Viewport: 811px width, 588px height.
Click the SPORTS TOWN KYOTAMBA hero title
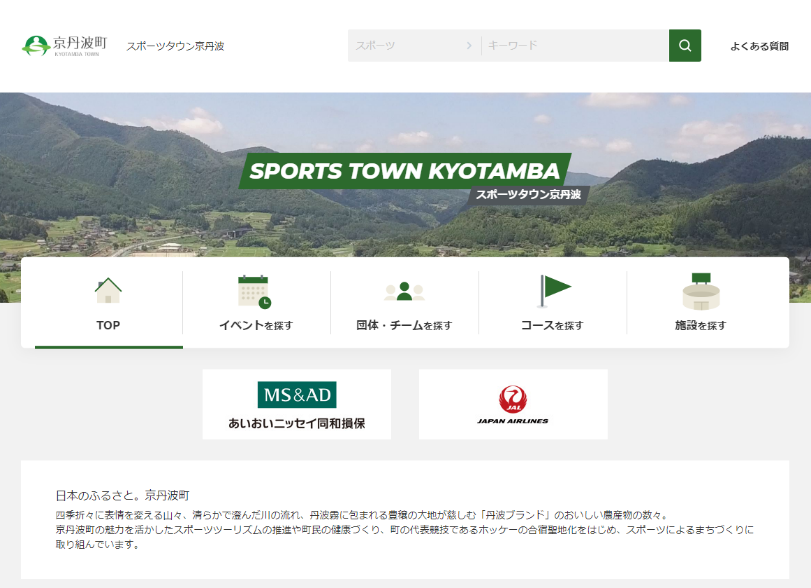click(x=404, y=171)
